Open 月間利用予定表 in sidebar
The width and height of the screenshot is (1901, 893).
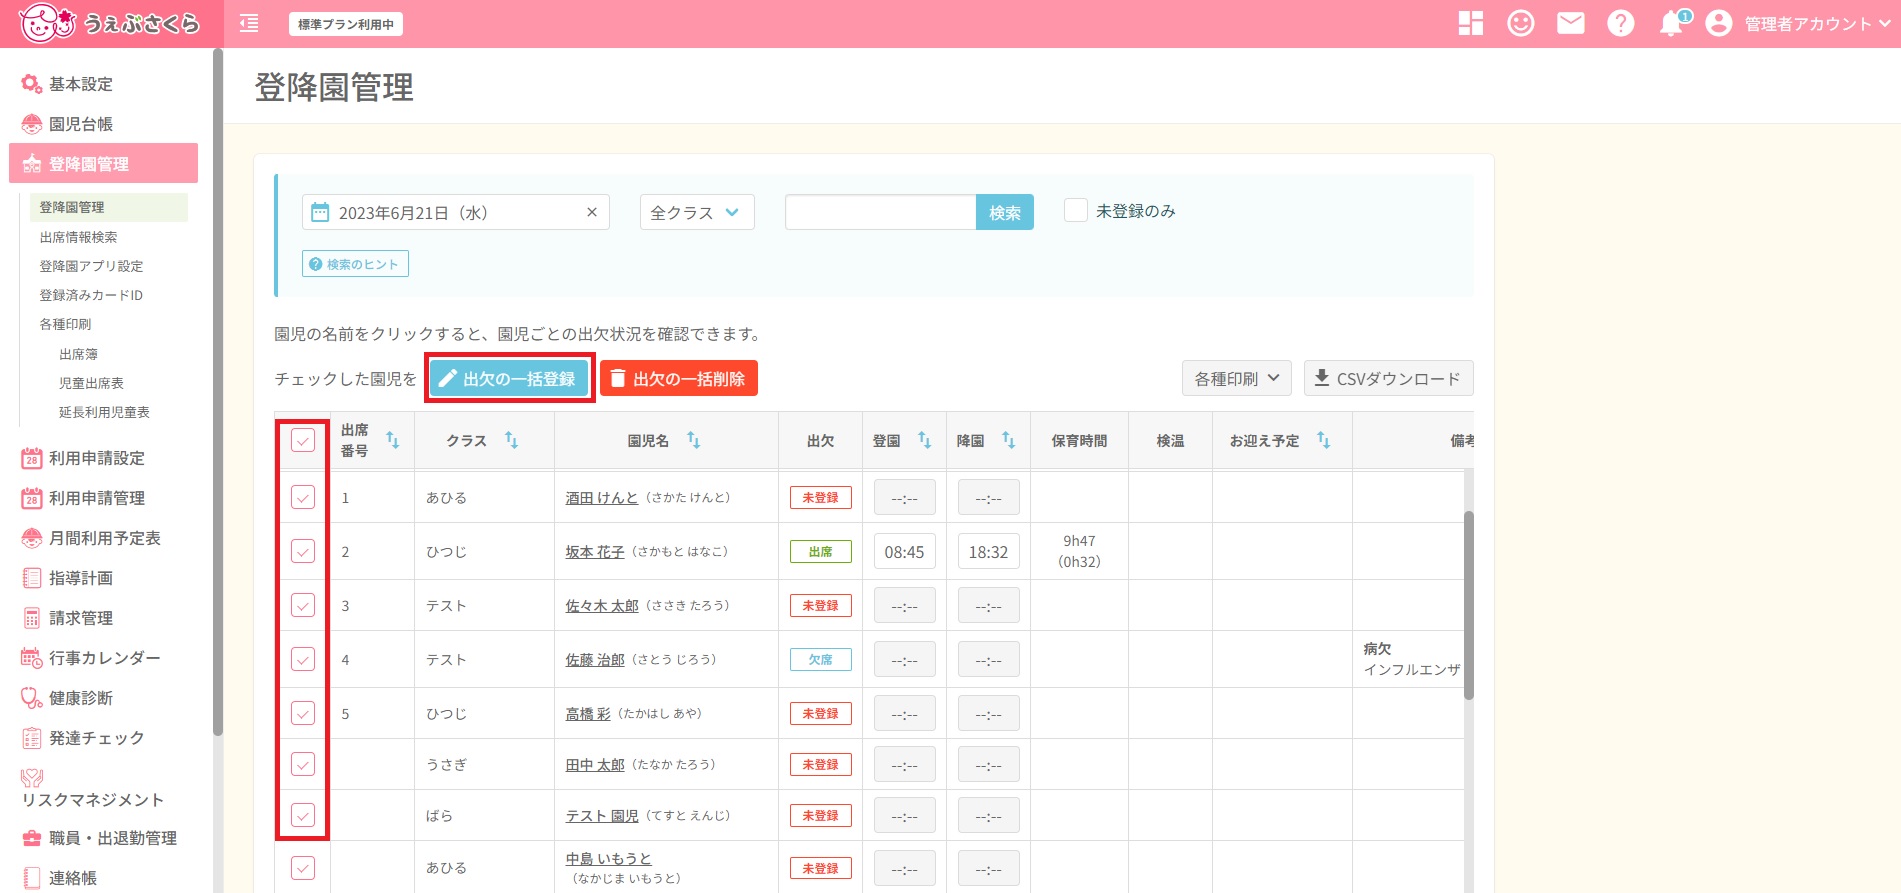point(105,538)
